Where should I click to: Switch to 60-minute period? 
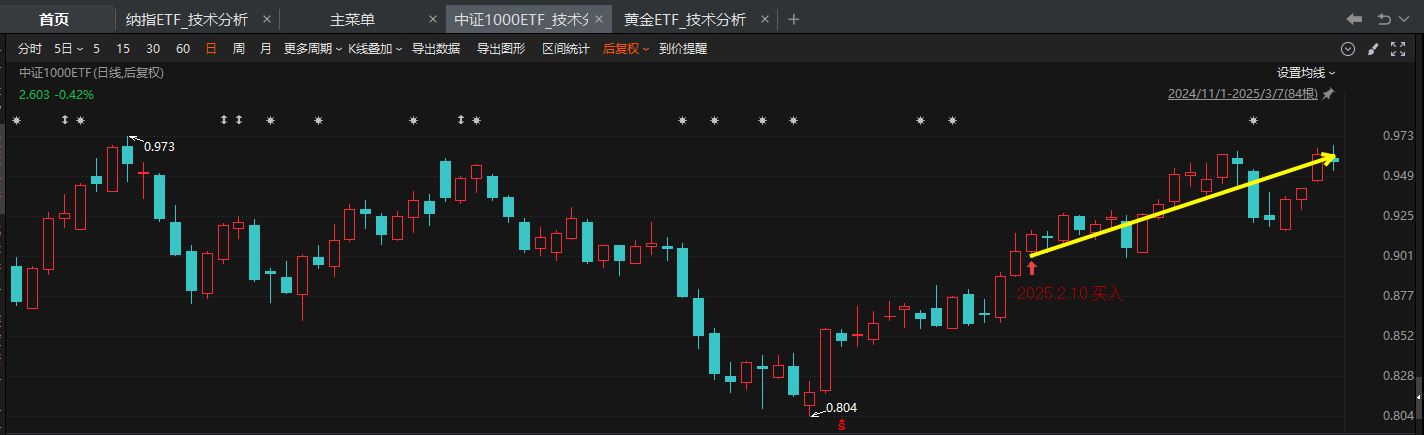[x=183, y=48]
